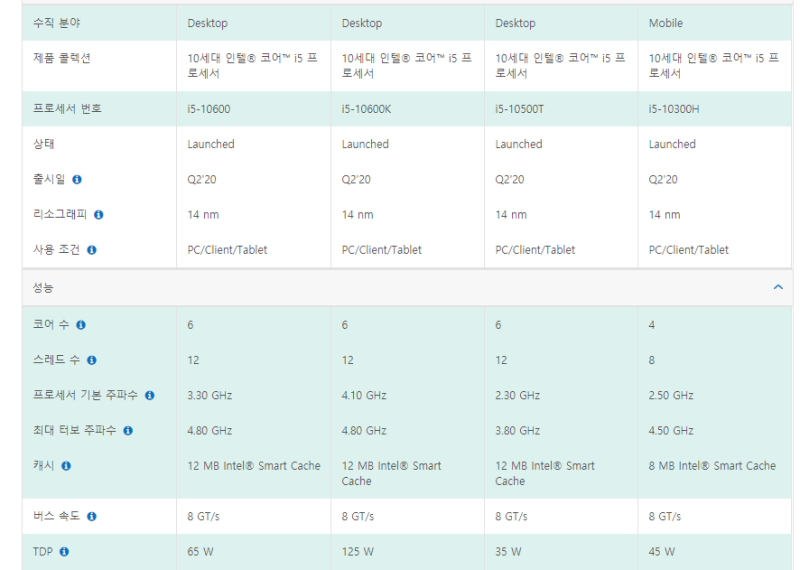This screenshot has height=570, width=800.
Task: Click info icon beside 프로세서 기본 주파수
Action: click(150, 395)
